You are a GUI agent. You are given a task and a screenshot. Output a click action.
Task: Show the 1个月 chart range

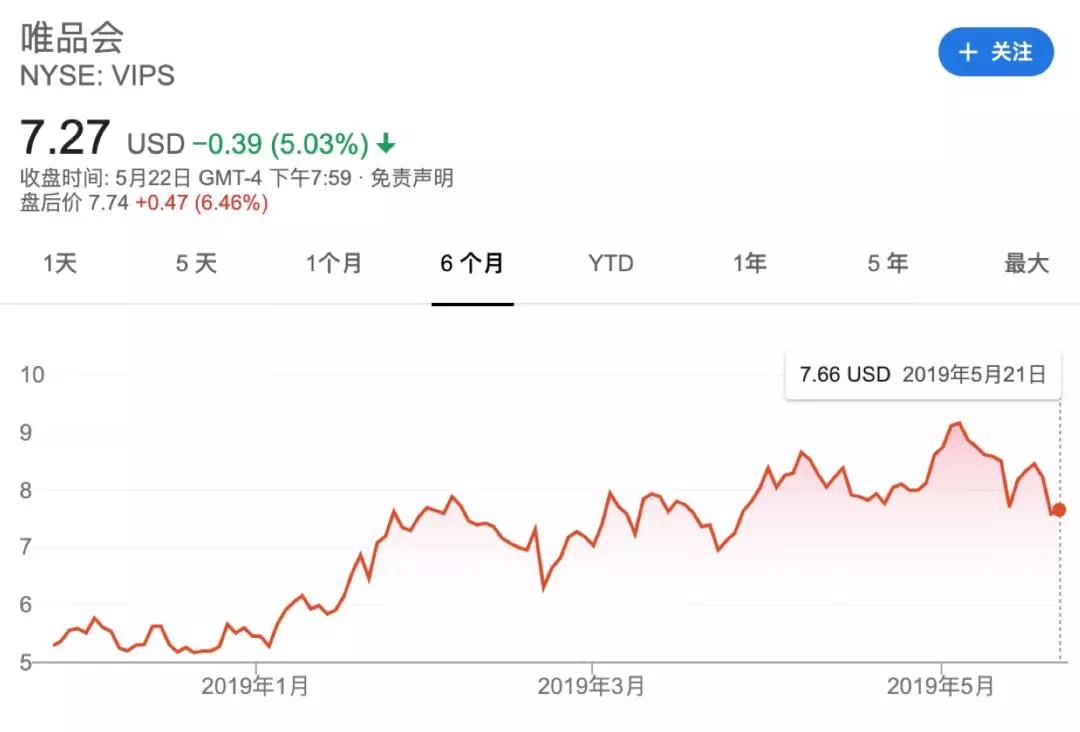(x=334, y=264)
